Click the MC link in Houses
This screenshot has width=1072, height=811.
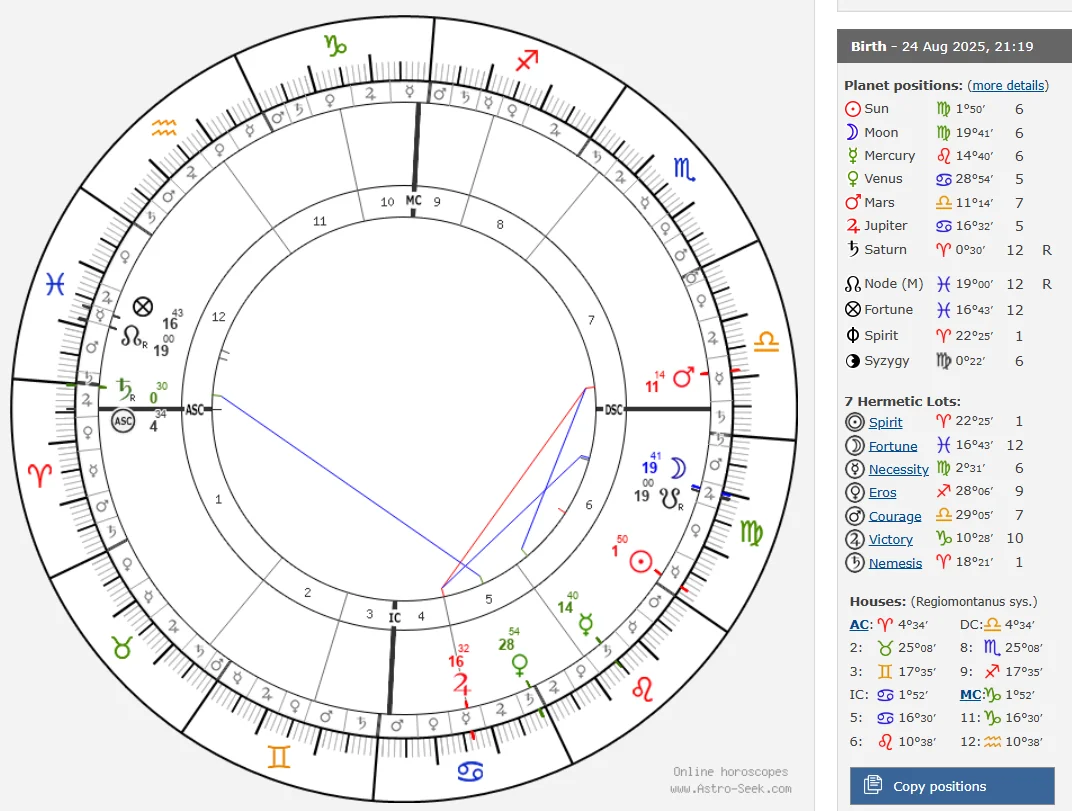point(970,695)
